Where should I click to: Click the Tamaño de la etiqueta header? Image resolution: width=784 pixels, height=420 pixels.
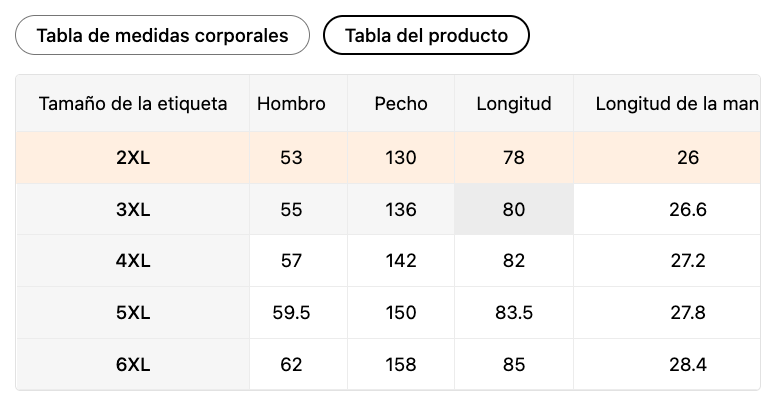(x=133, y=103)
